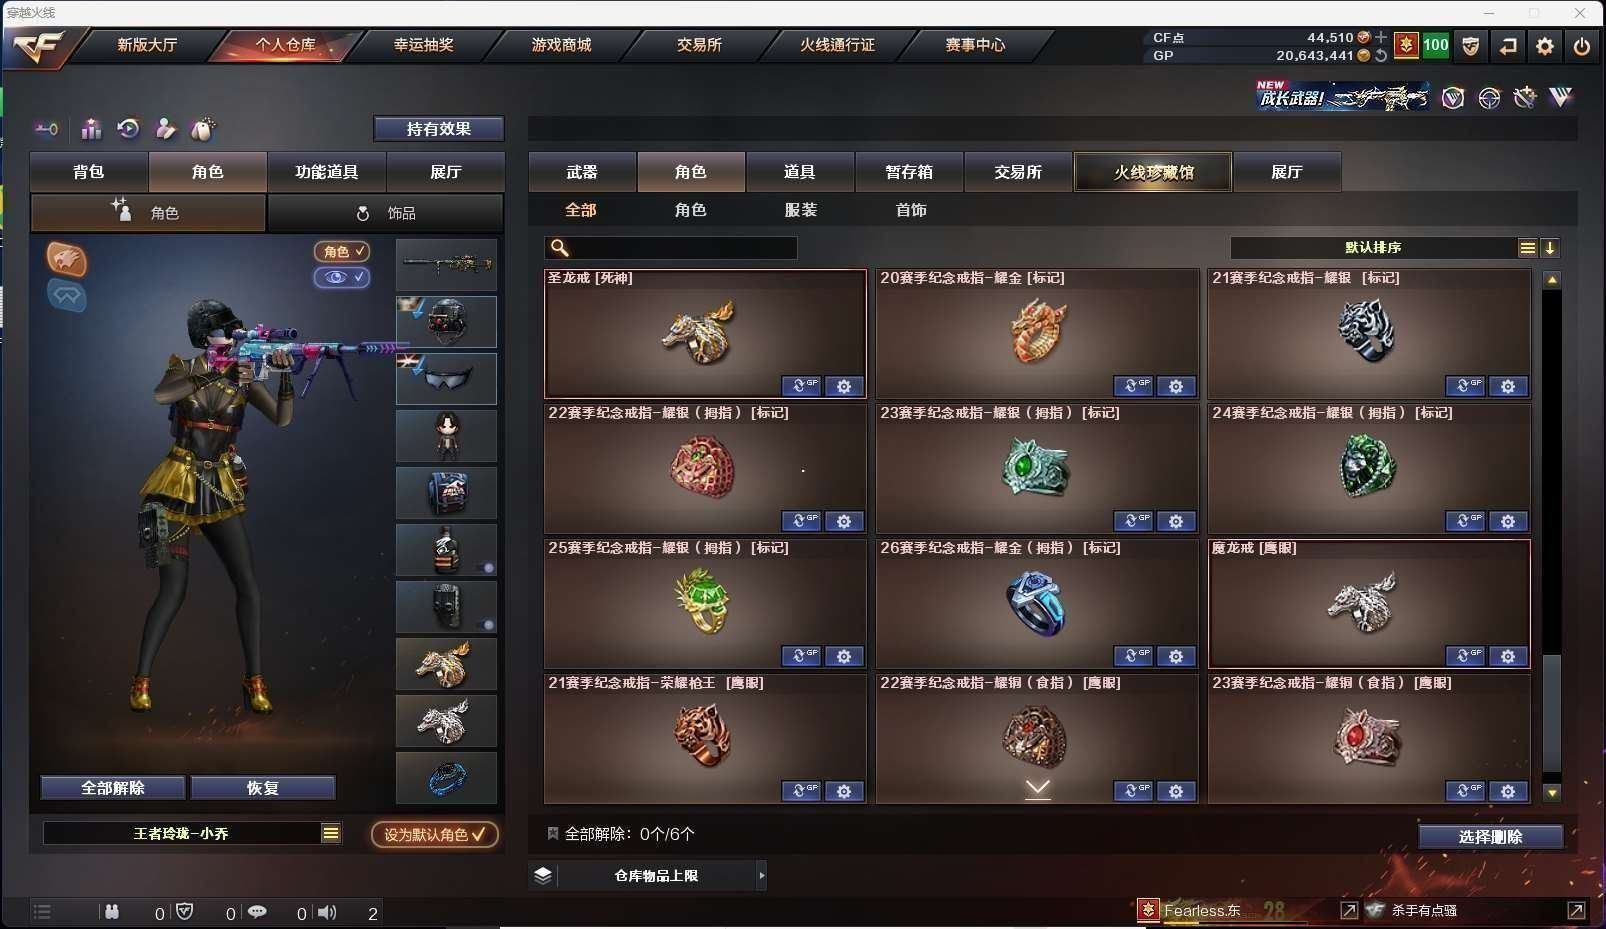Open the ranking bar-chart icon

[x=91, y=129]
